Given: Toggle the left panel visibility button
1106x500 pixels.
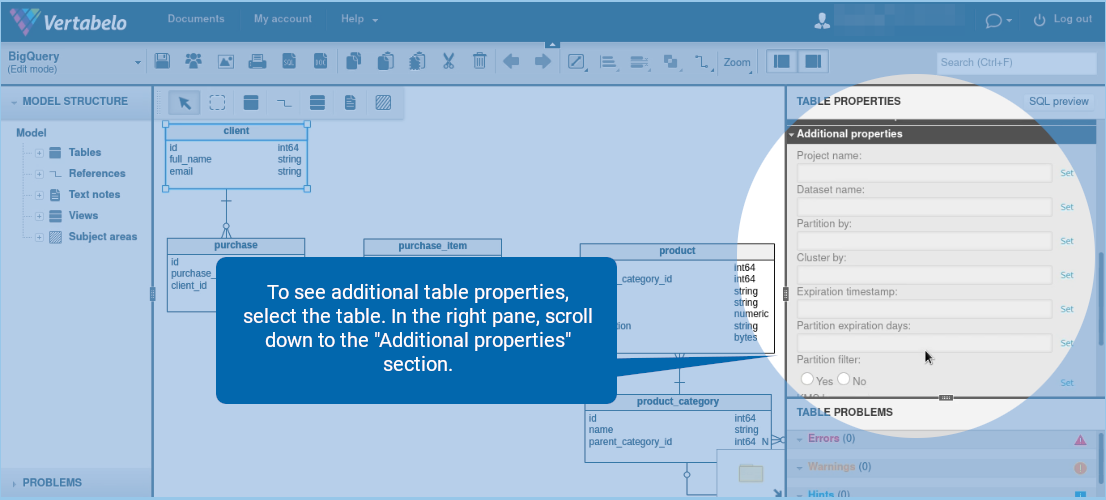Looking at the screenshot, I should (782, 61).
